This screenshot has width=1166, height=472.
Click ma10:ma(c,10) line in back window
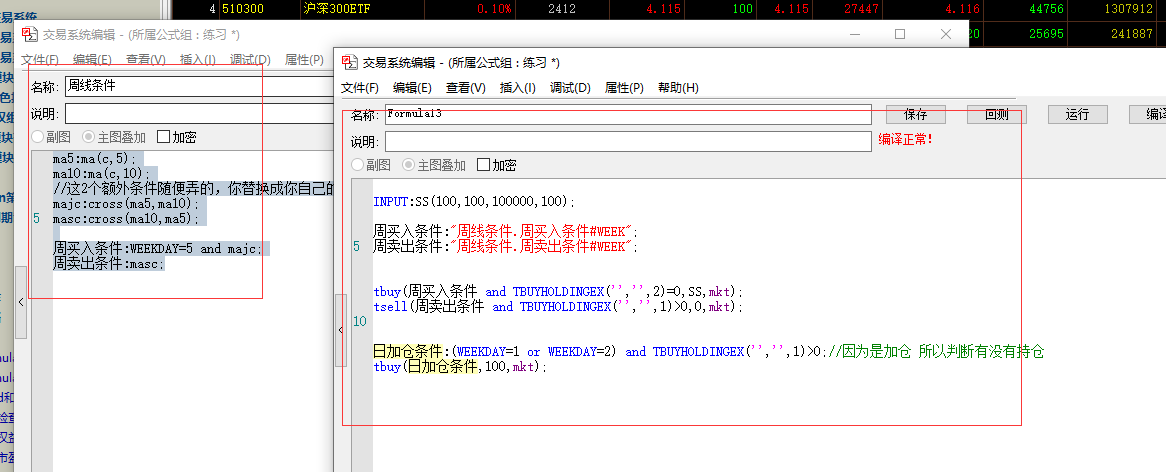101,172
